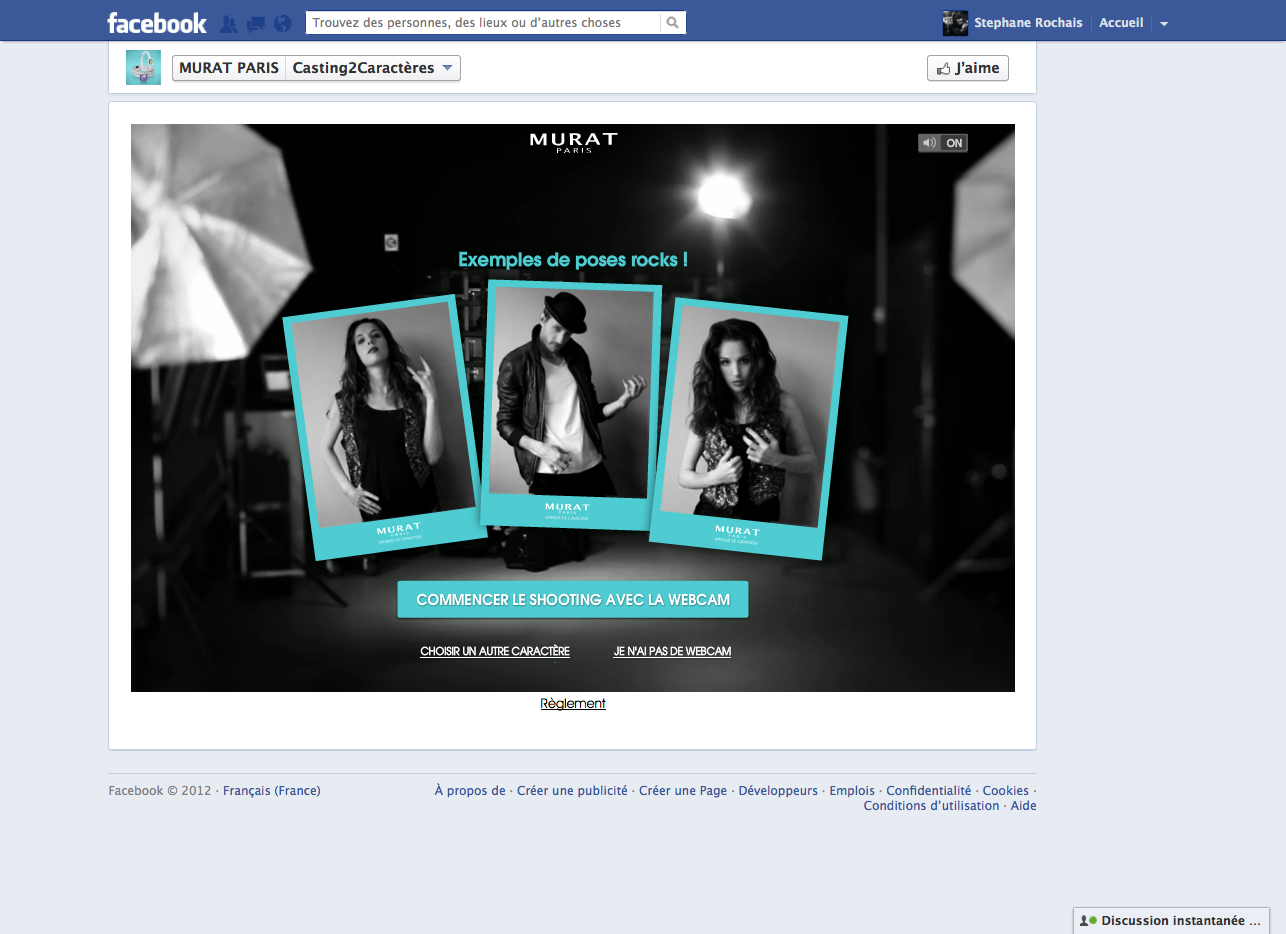
Task: Click the MURAT PARIS page thumbnail icon
Action: [x=143, y=68]
